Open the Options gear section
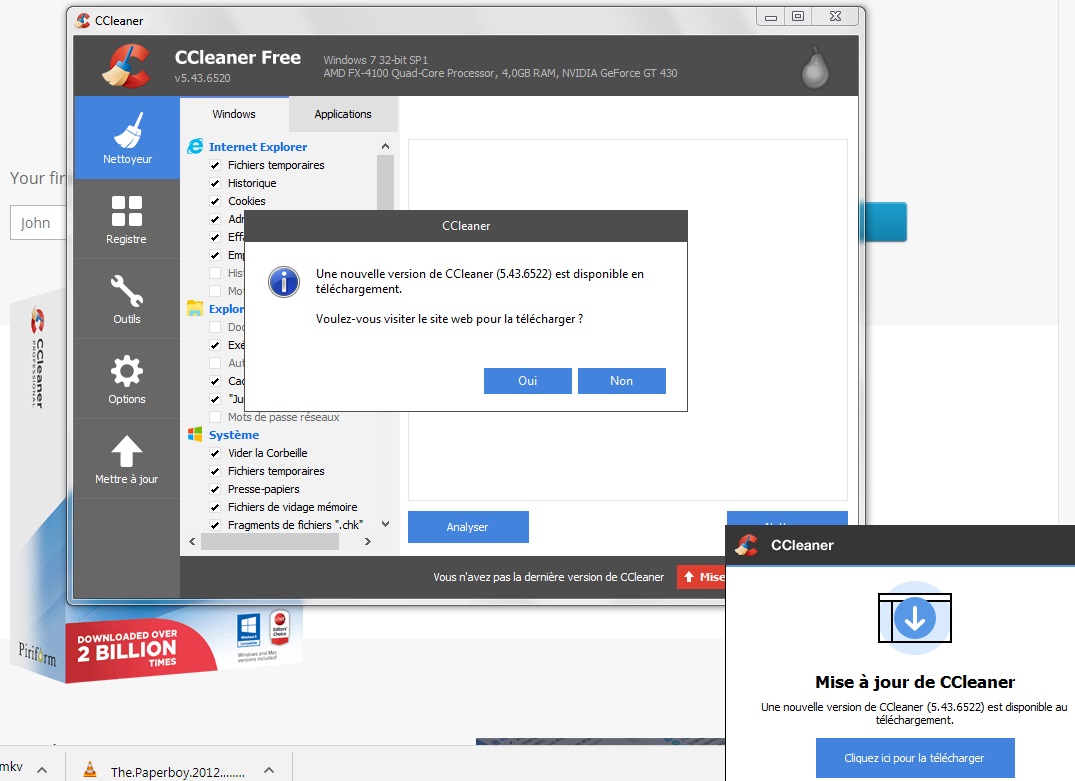1075x781 pixels. pyautogui.click(x=127, y=379)
